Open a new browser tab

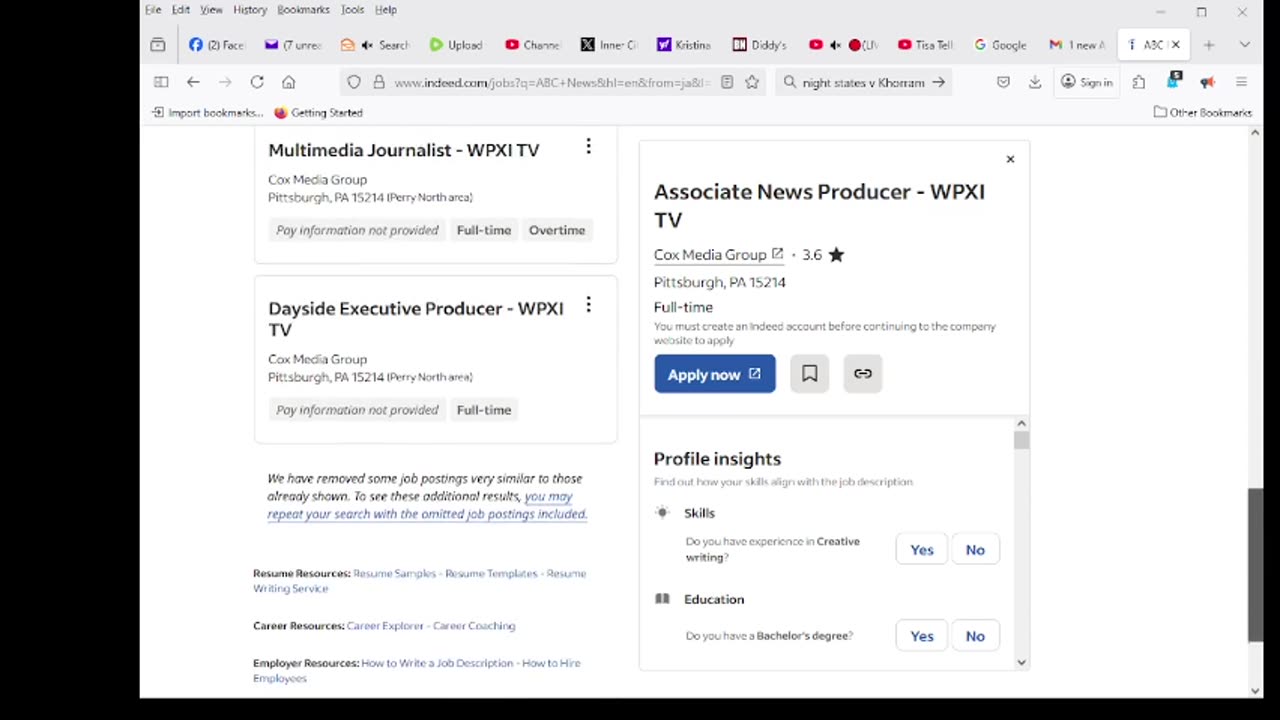[x=1209, y=45]
